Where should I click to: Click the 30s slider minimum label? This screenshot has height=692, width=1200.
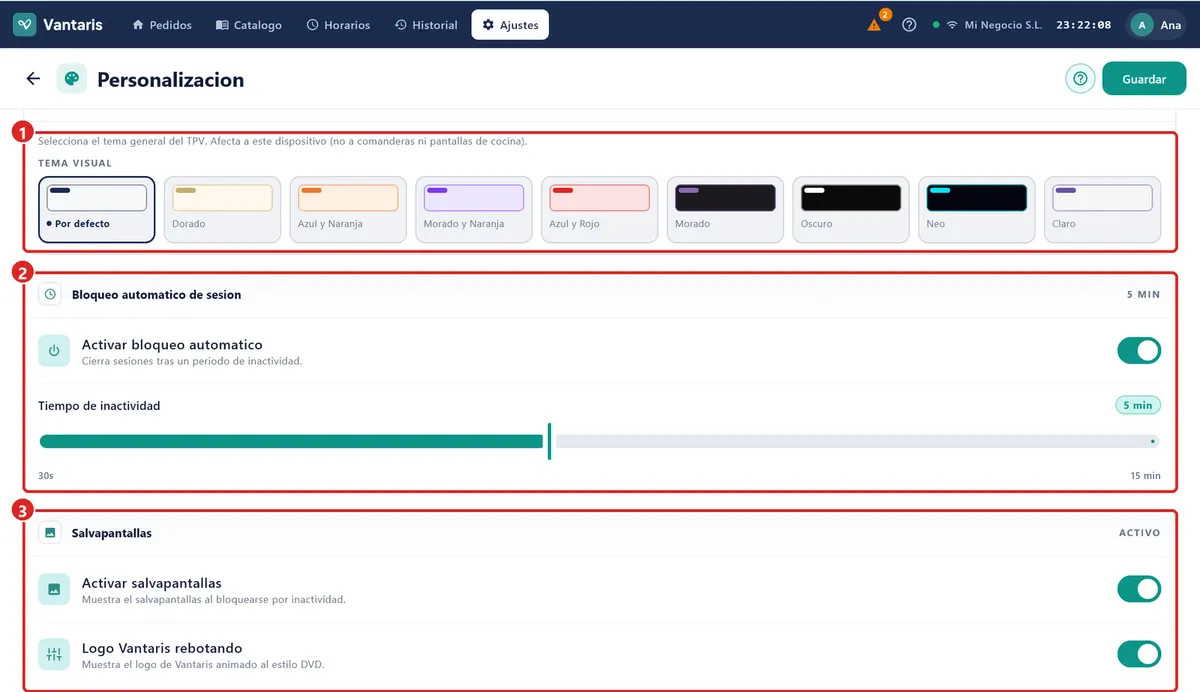tap(46, 475)
